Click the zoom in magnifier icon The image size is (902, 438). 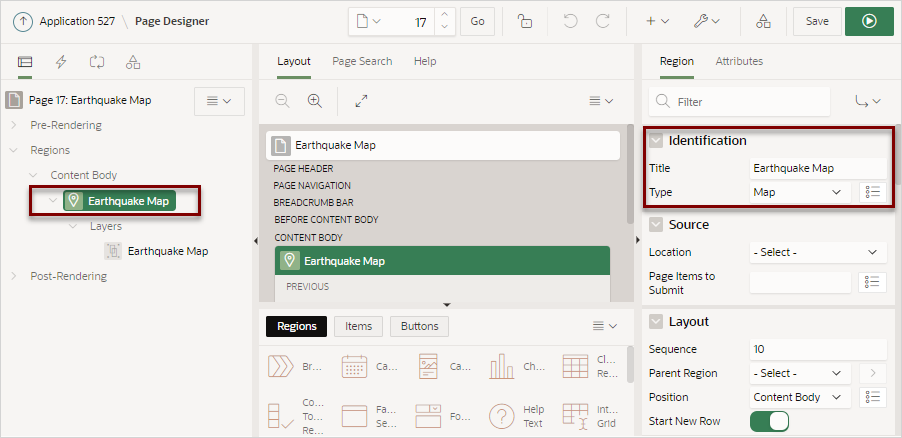[314, 101]
